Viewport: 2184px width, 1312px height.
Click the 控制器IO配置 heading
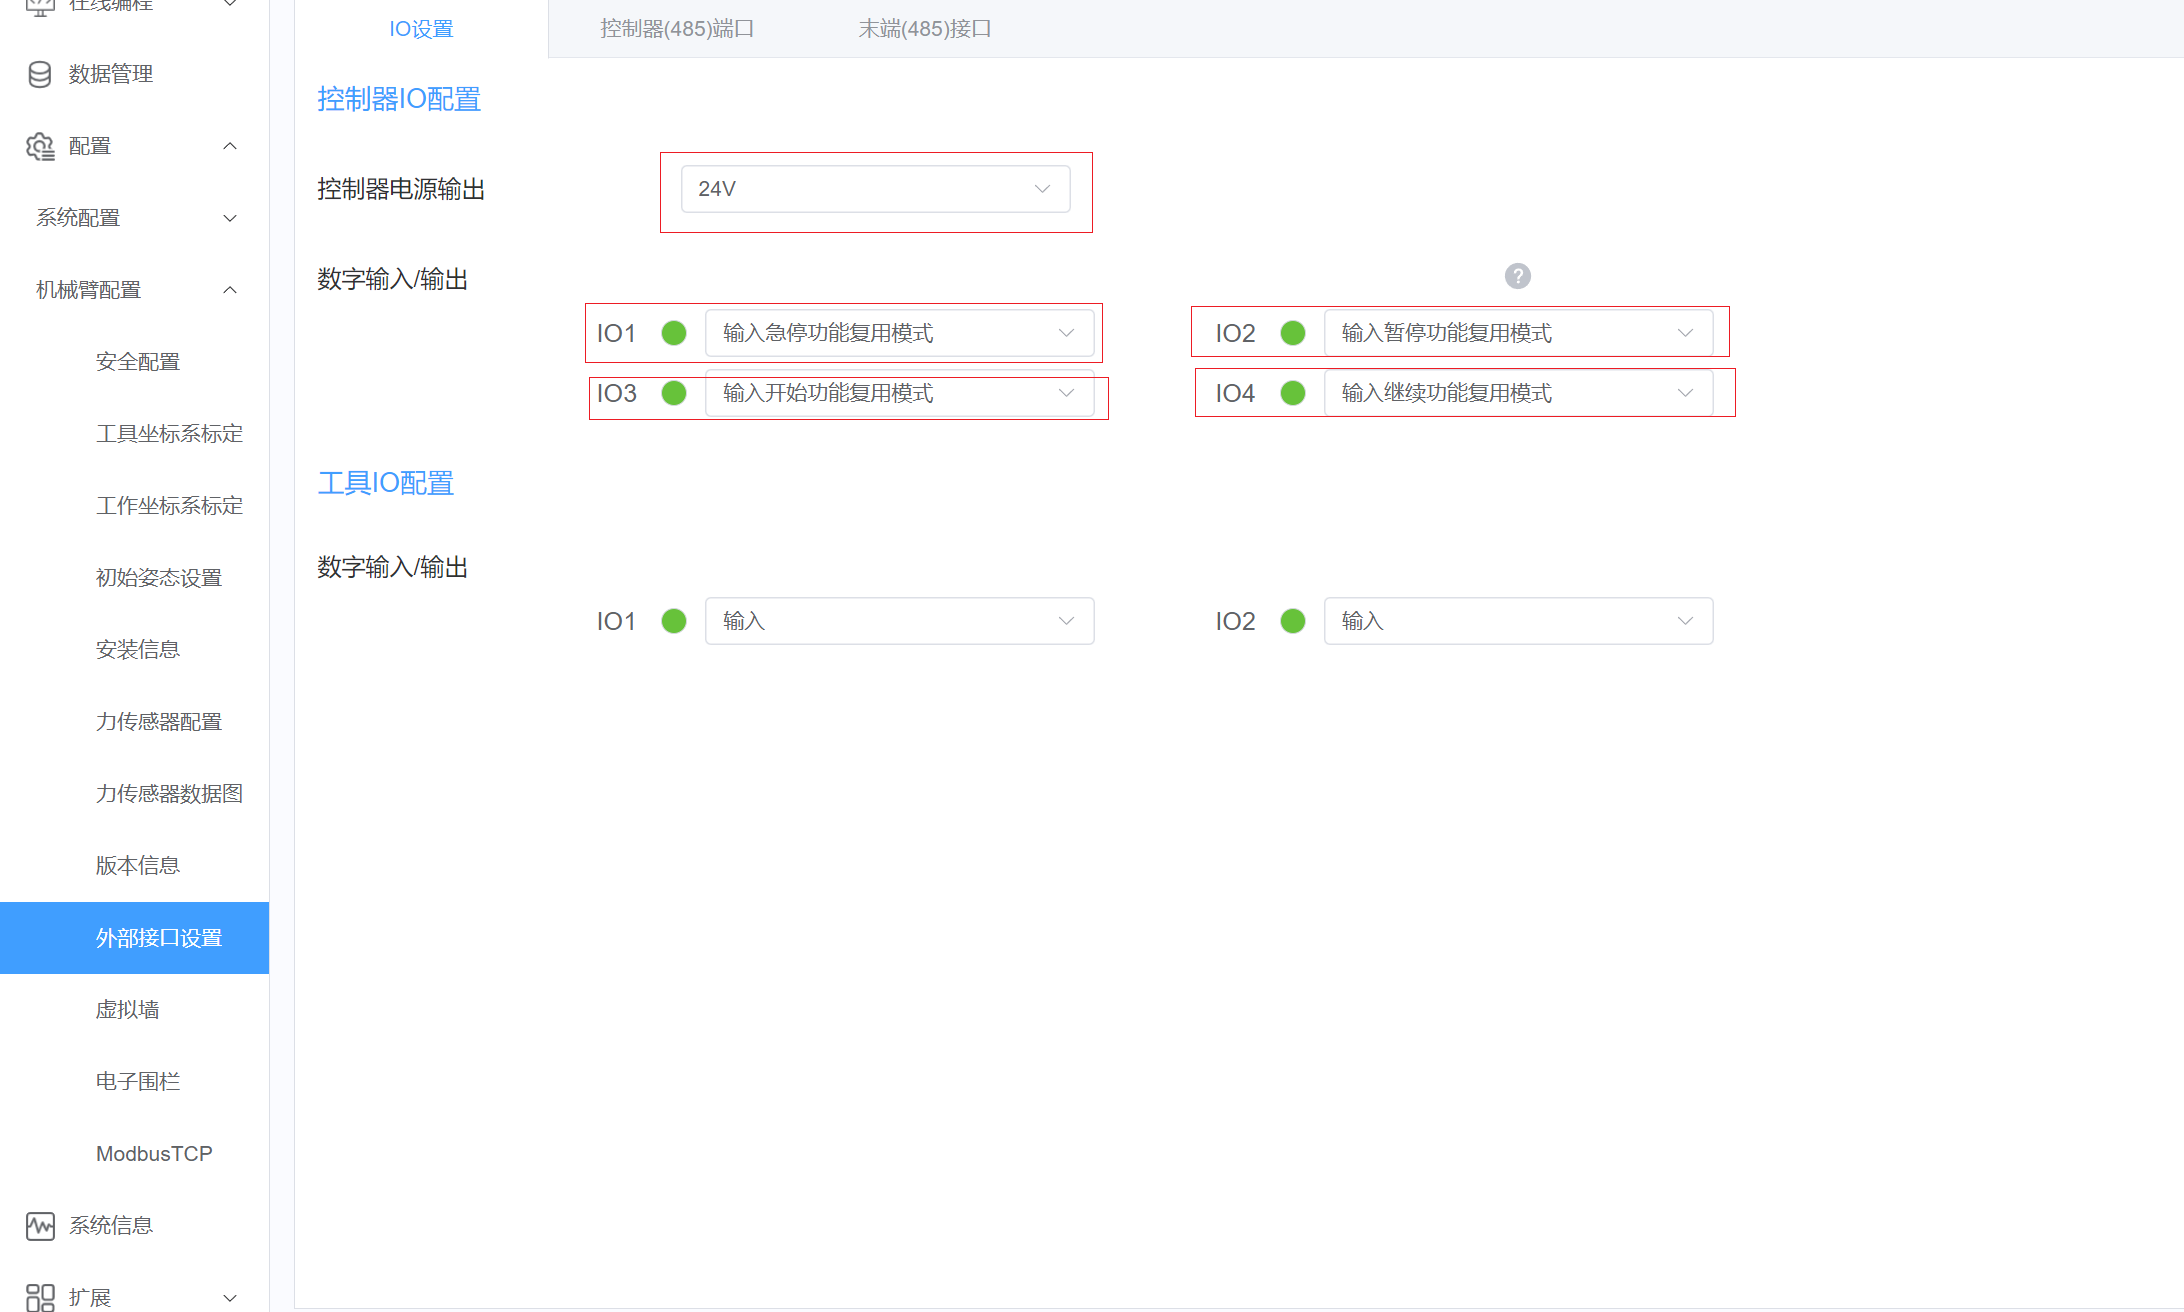pos(399,99)
